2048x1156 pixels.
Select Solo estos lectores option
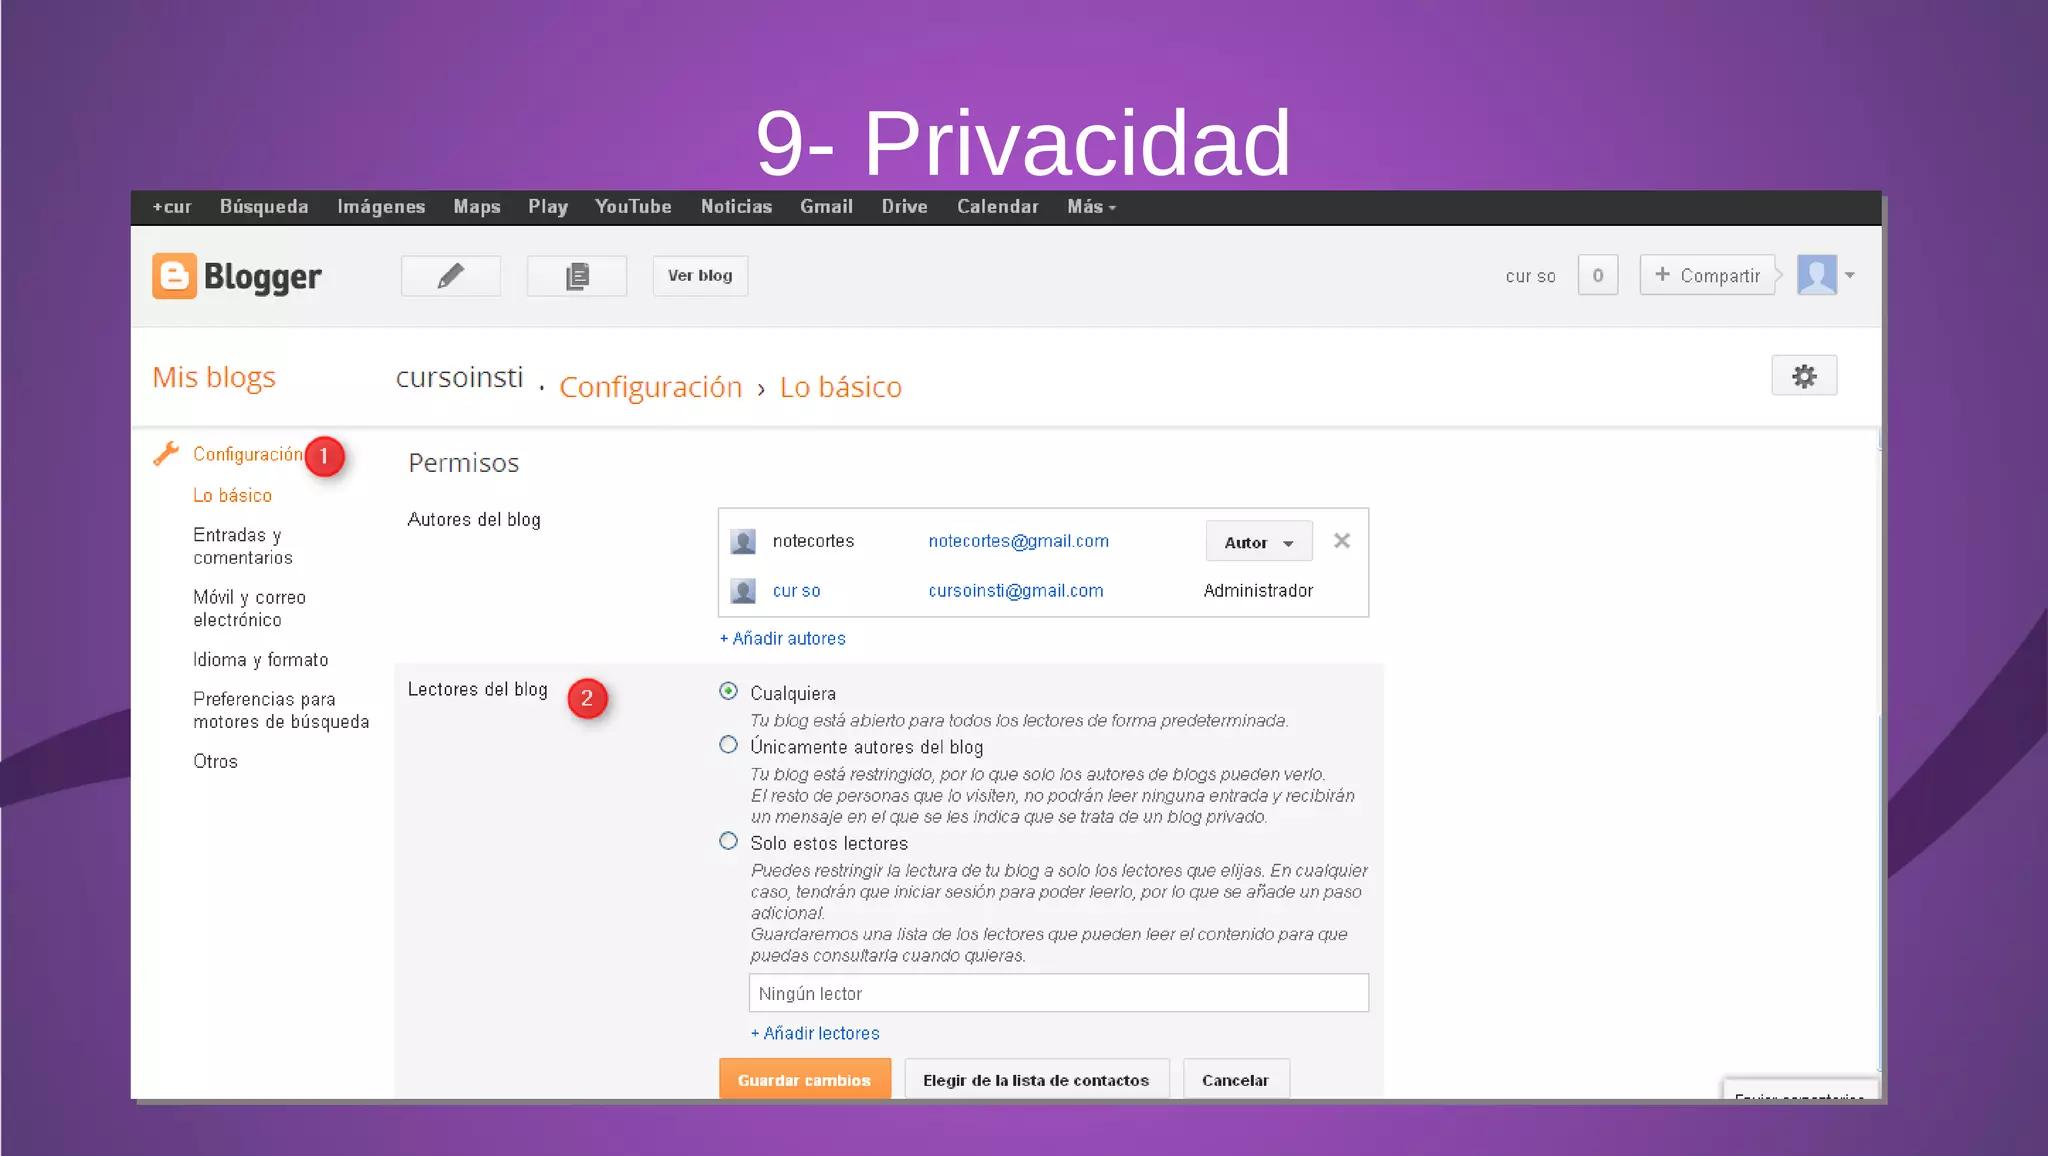pos(729,841)
